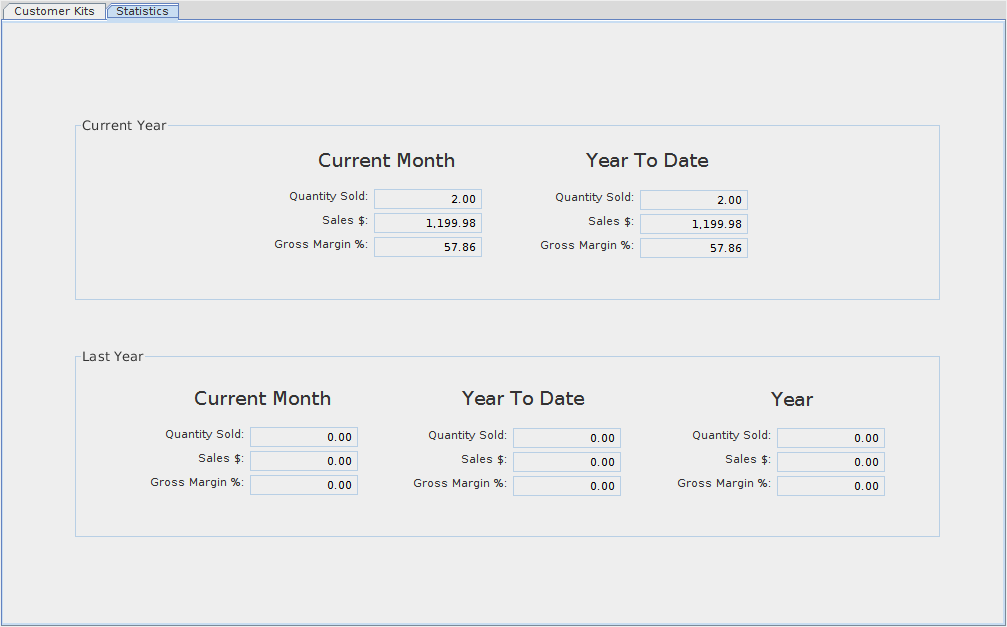Click Current Year's Current Month Gross Margin field
Viewport: 1007px width, 627px height.
[427, 247]
